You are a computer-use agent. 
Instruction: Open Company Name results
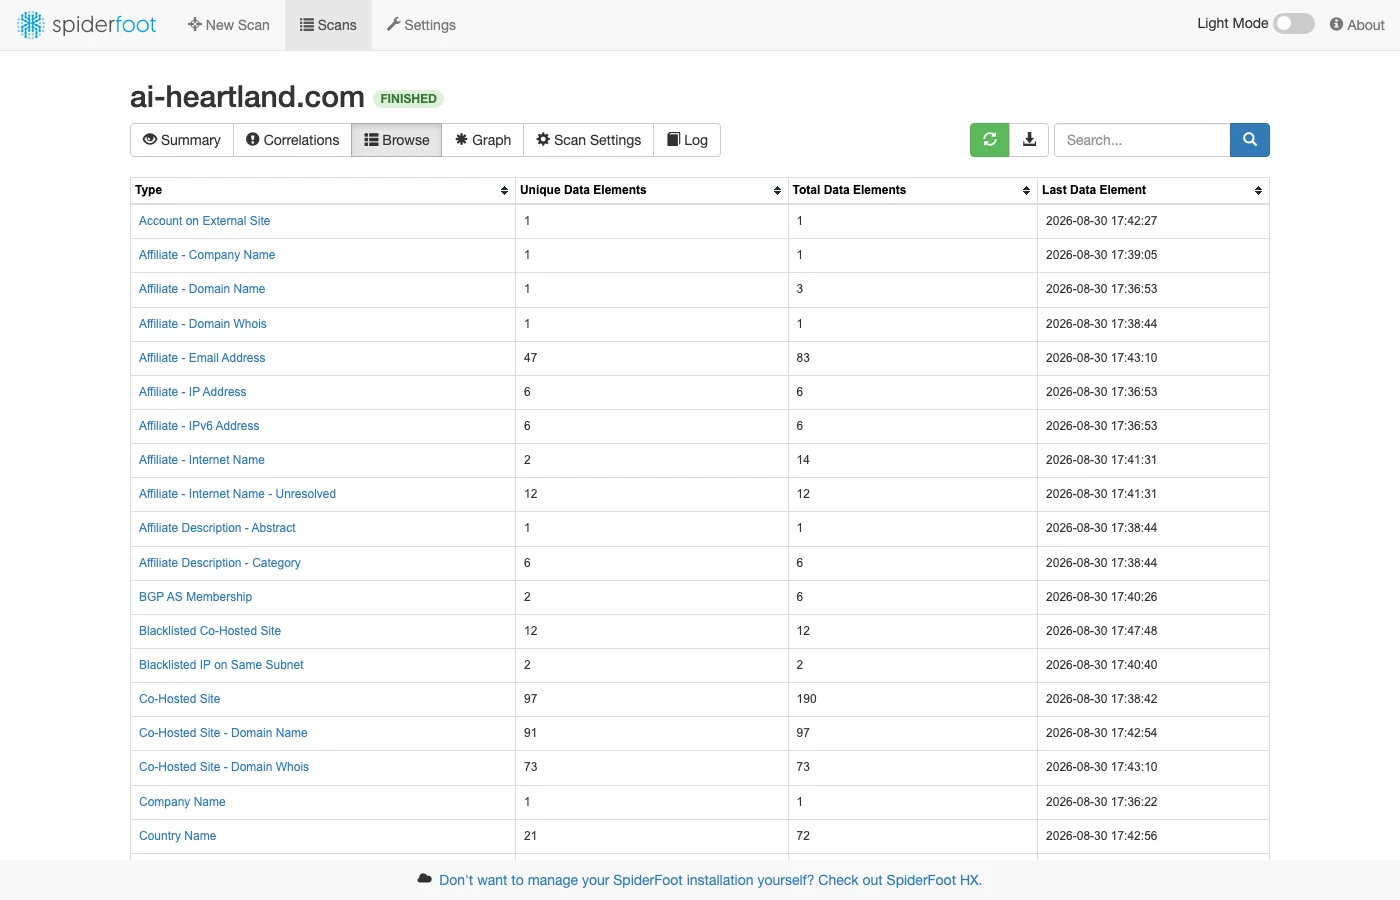coord(182,802)
